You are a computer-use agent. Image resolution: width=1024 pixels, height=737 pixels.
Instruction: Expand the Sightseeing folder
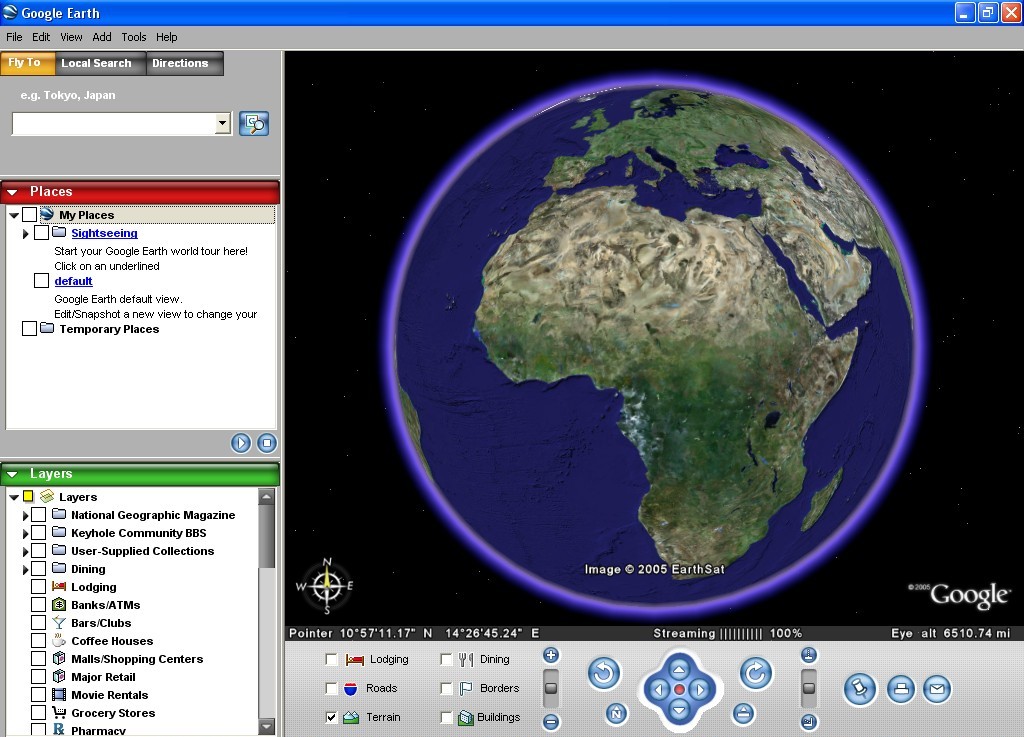point(25,233)
